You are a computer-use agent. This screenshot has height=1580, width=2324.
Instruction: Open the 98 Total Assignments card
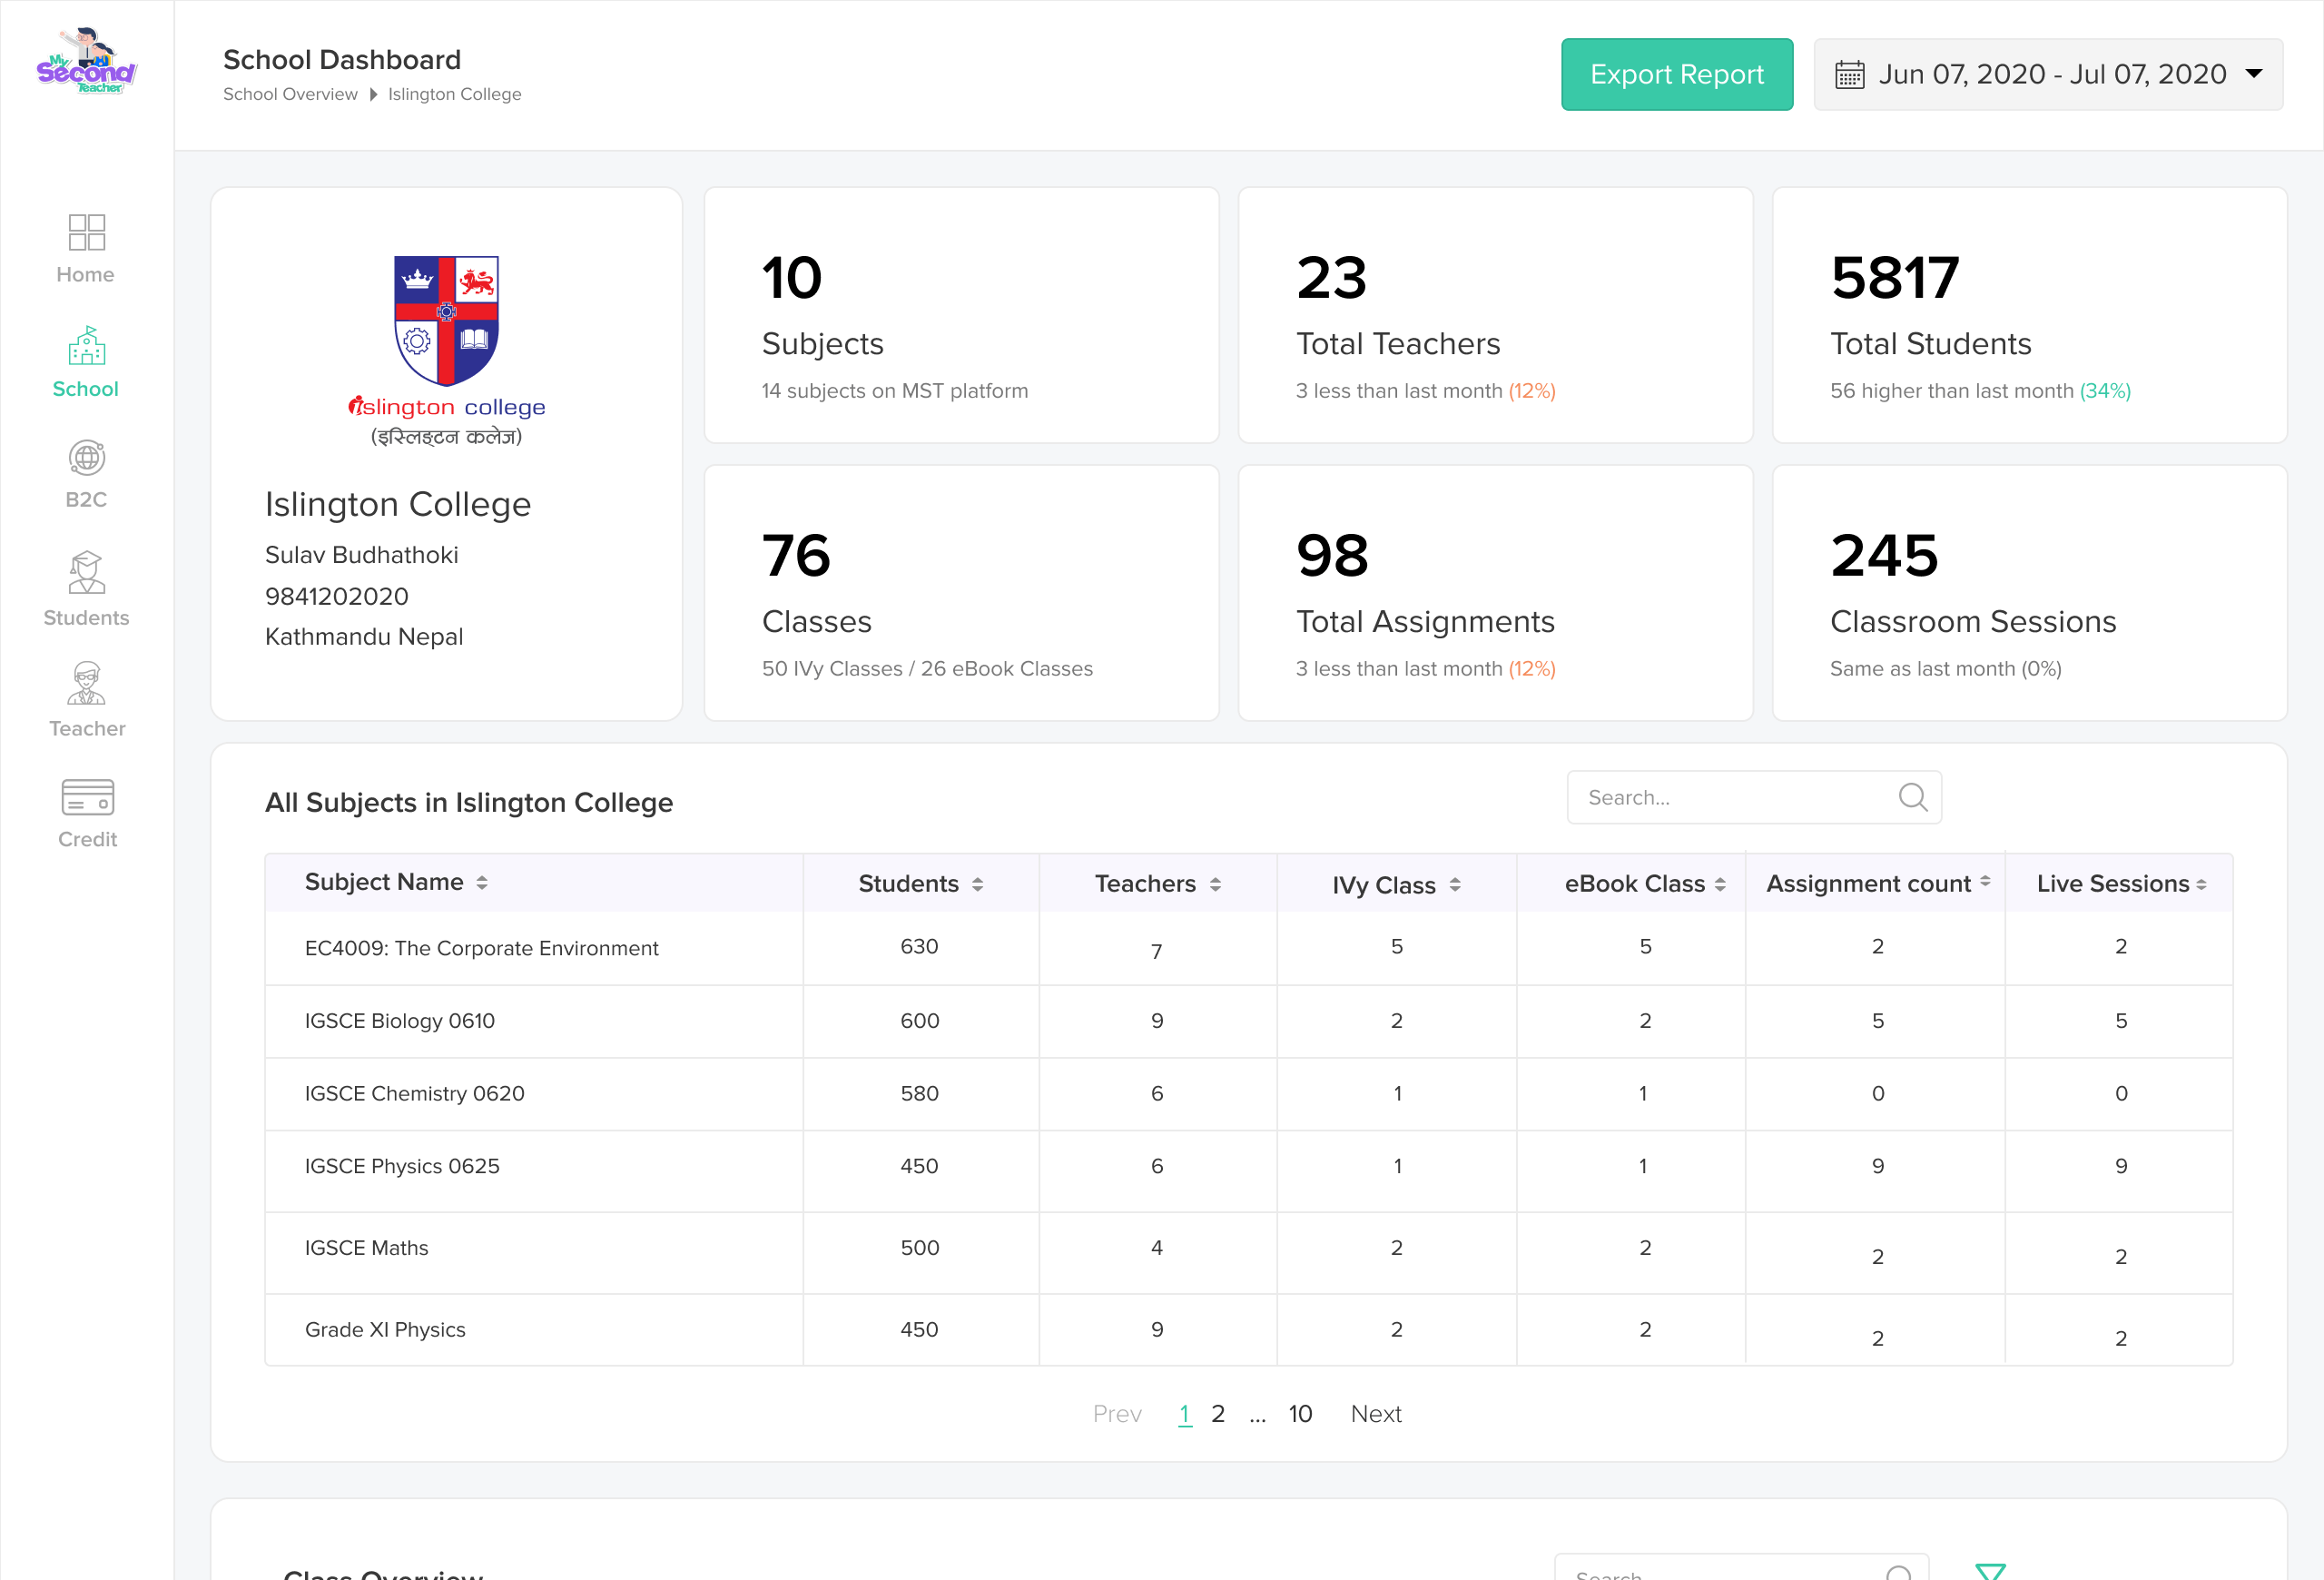click(x=1495, y=593)
